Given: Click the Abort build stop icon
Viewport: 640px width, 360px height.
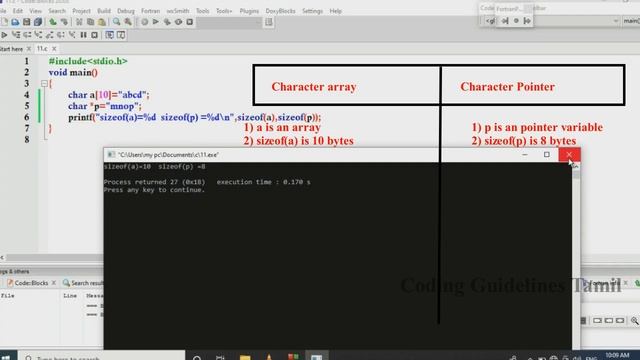Looking at the screenshot, I should [190, 22].
